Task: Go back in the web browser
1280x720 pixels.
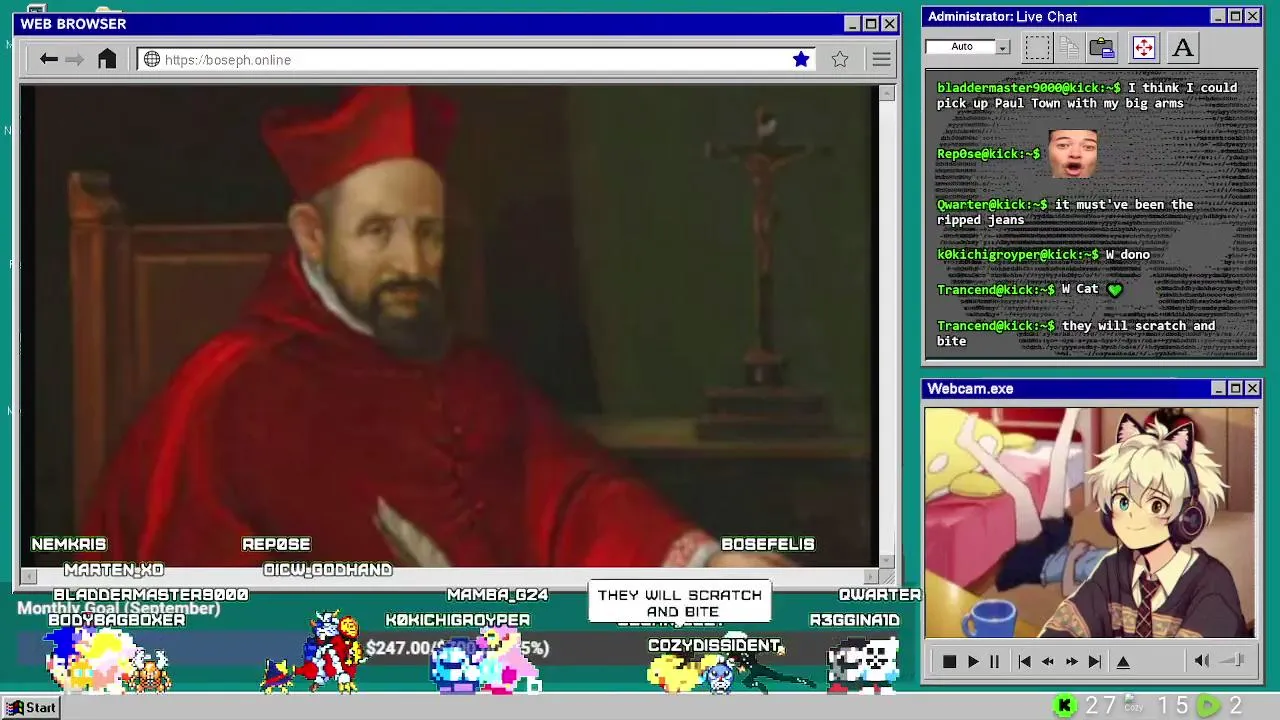Action: pyautogui.click(x=48, y=60)
